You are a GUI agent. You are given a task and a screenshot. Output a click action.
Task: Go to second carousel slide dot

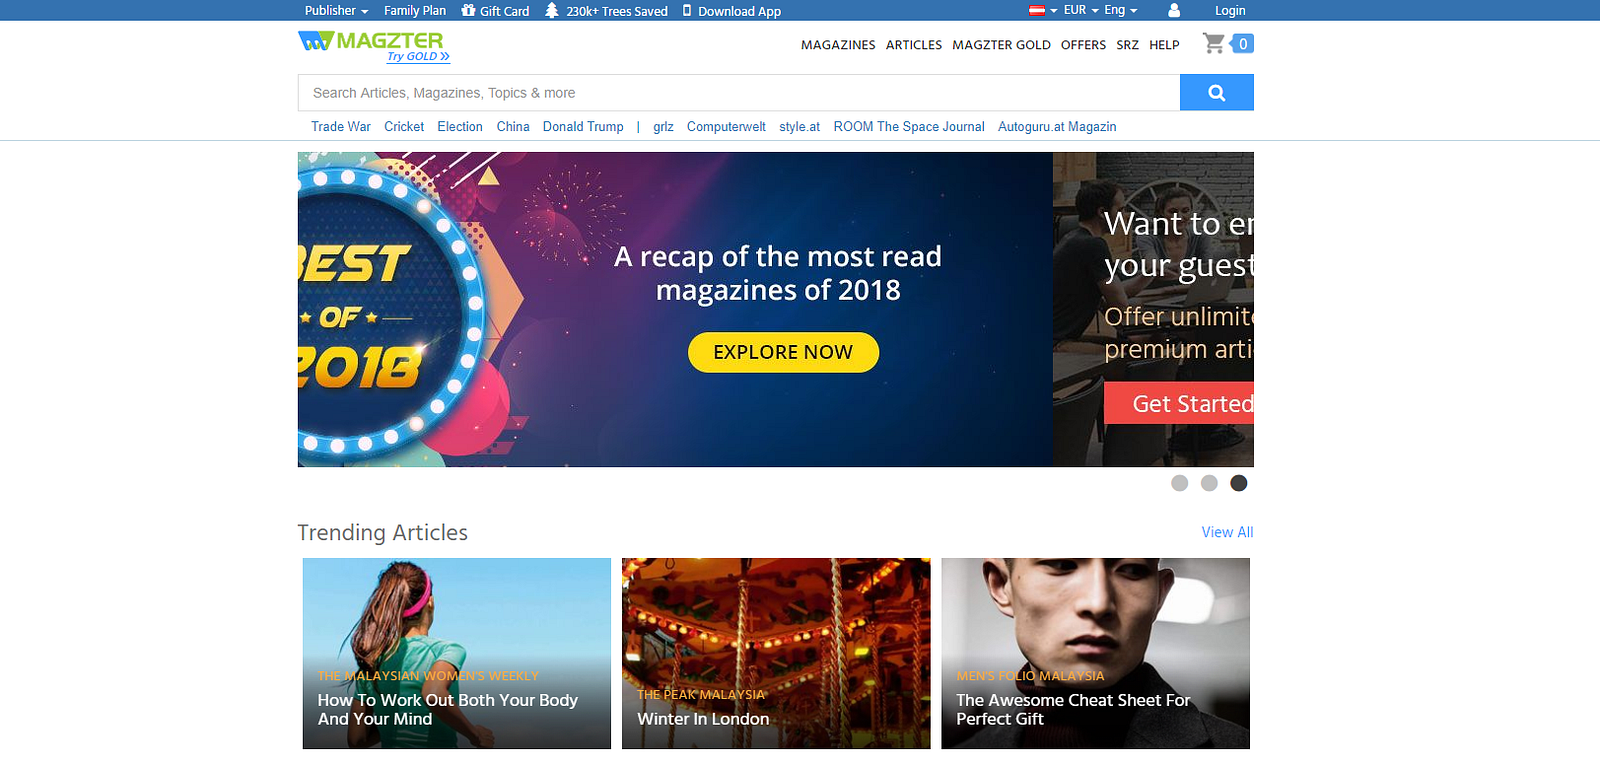(1209, 483)
